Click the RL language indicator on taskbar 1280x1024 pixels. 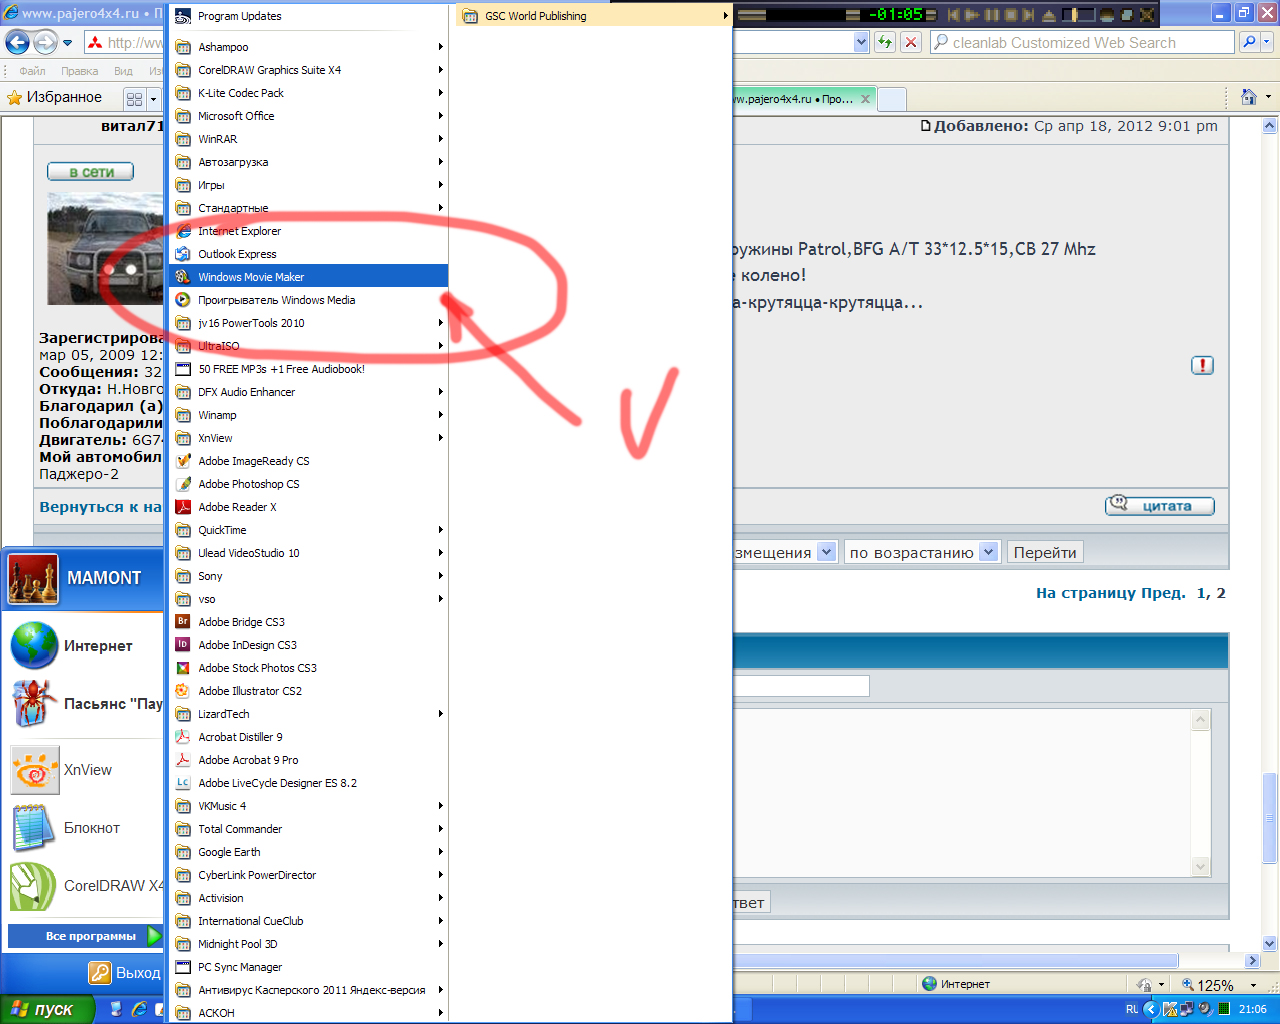coord(1132,1009)
